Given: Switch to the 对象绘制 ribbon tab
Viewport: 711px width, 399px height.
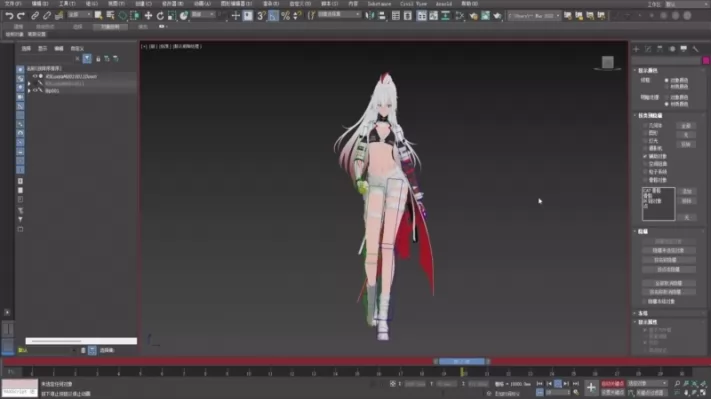Looking at the screenshot, I should 110,27.
